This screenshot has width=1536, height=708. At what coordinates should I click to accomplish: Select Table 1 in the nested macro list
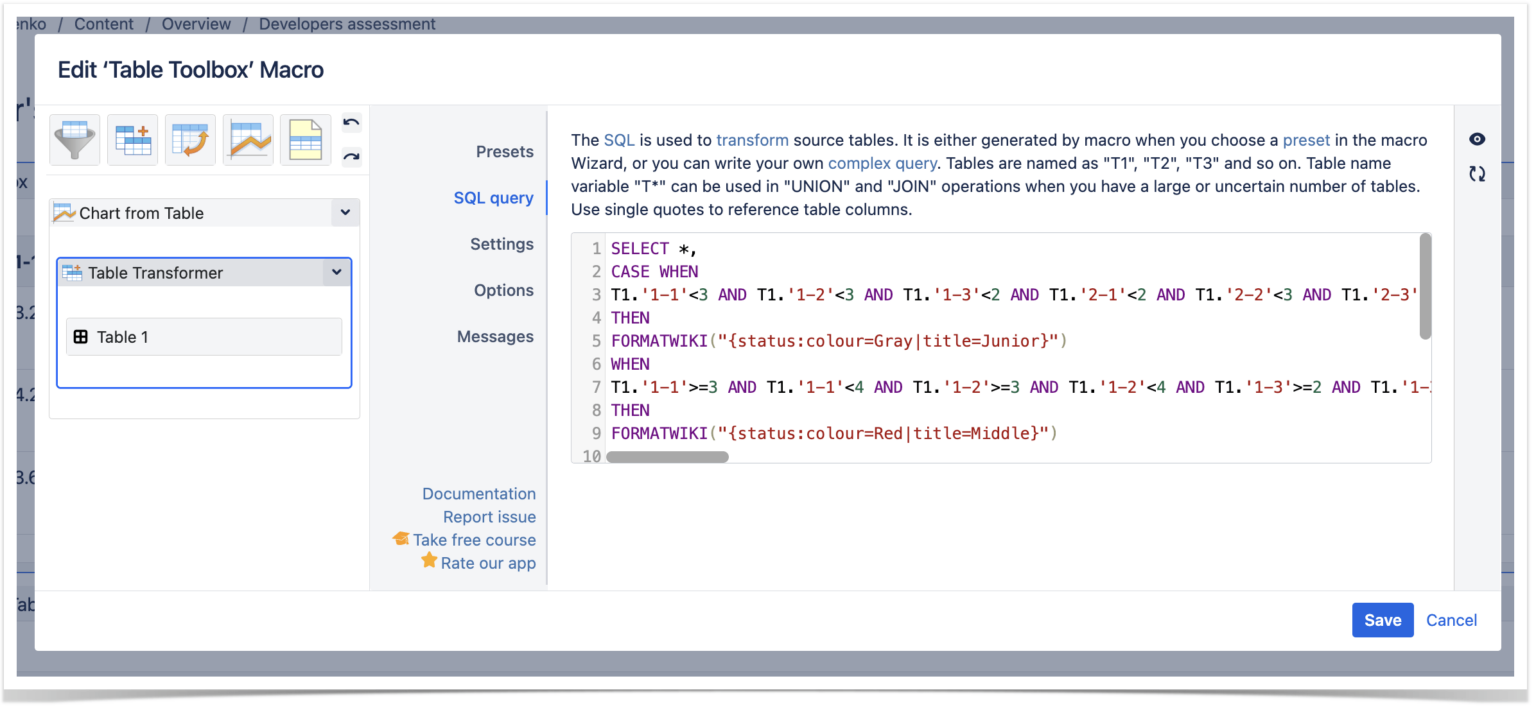tap(203, 337)
